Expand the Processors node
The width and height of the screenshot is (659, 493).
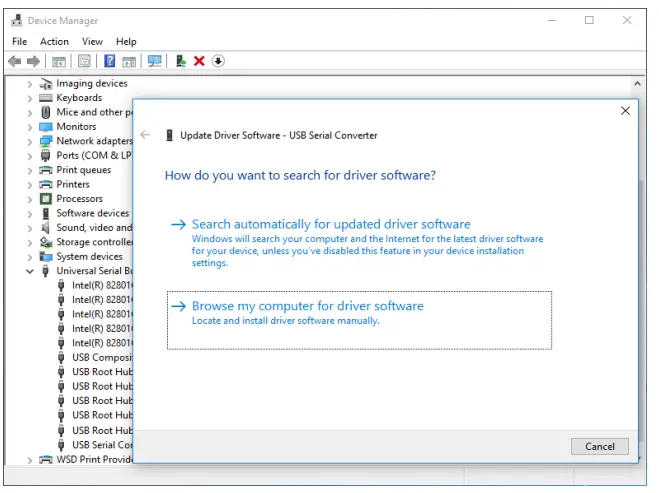point(29,199)
